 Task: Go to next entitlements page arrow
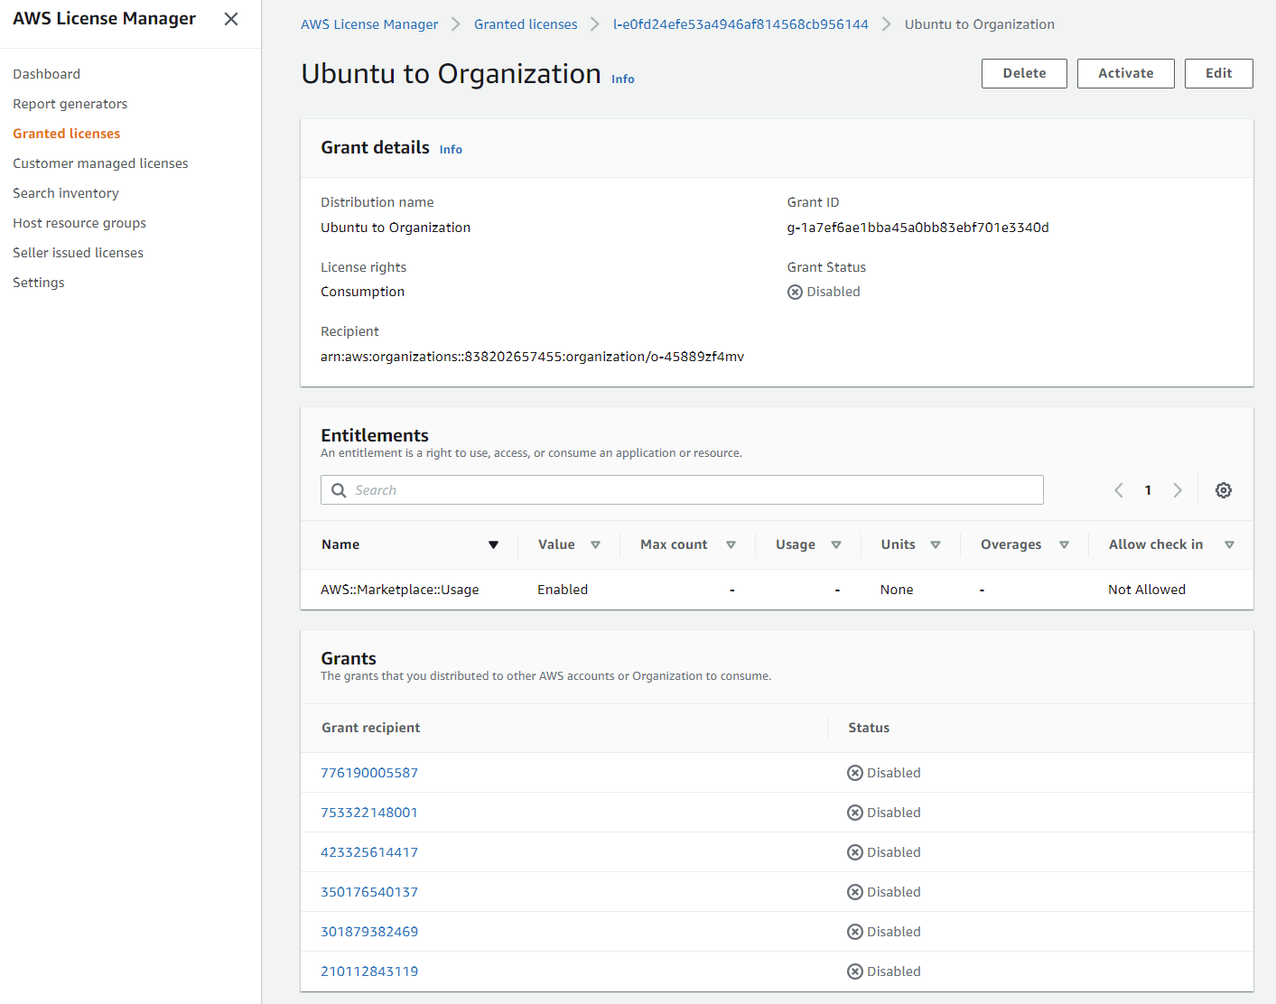click(1178, 490)
